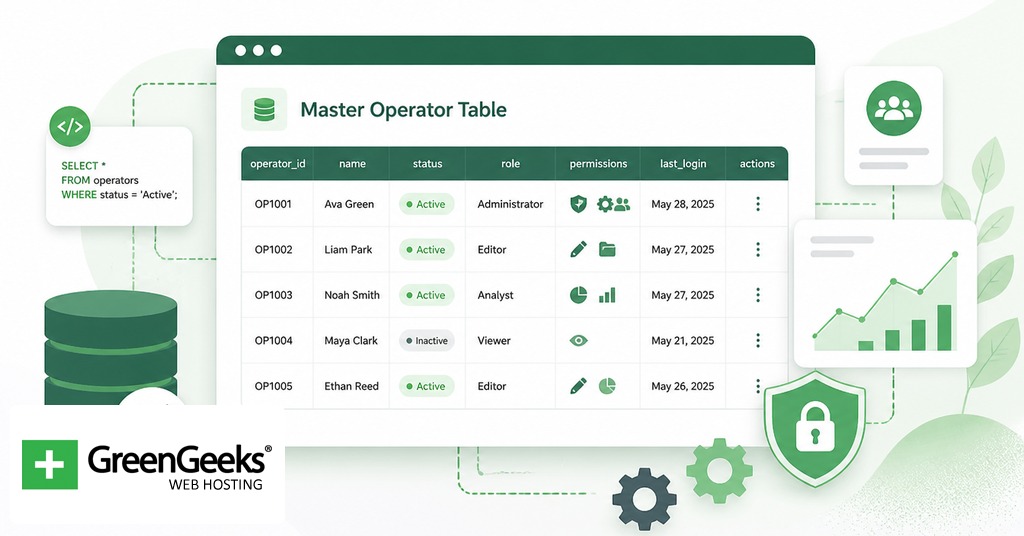The height and width of the screenshot is (536, 1024).
Task: Click the bar chart icon in Noah Smith row
Action: pyautogui.click(x=607, y=296)
